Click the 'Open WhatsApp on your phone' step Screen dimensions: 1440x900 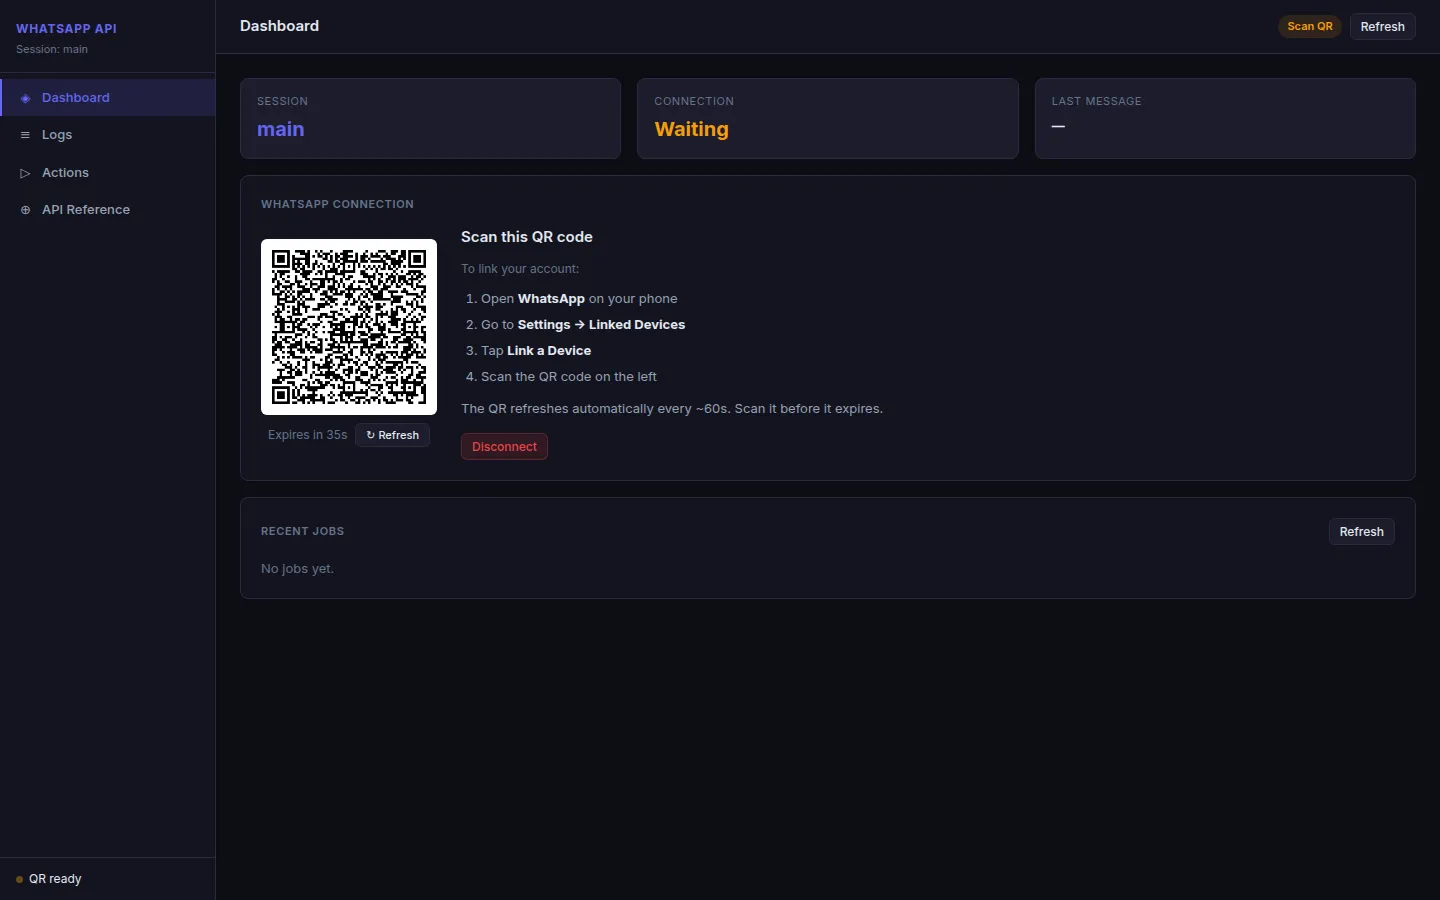tap(579, 299)
